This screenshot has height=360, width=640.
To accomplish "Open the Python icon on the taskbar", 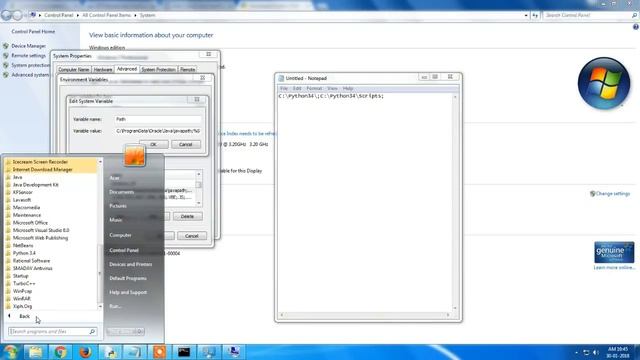I will (x=110, y=352).
